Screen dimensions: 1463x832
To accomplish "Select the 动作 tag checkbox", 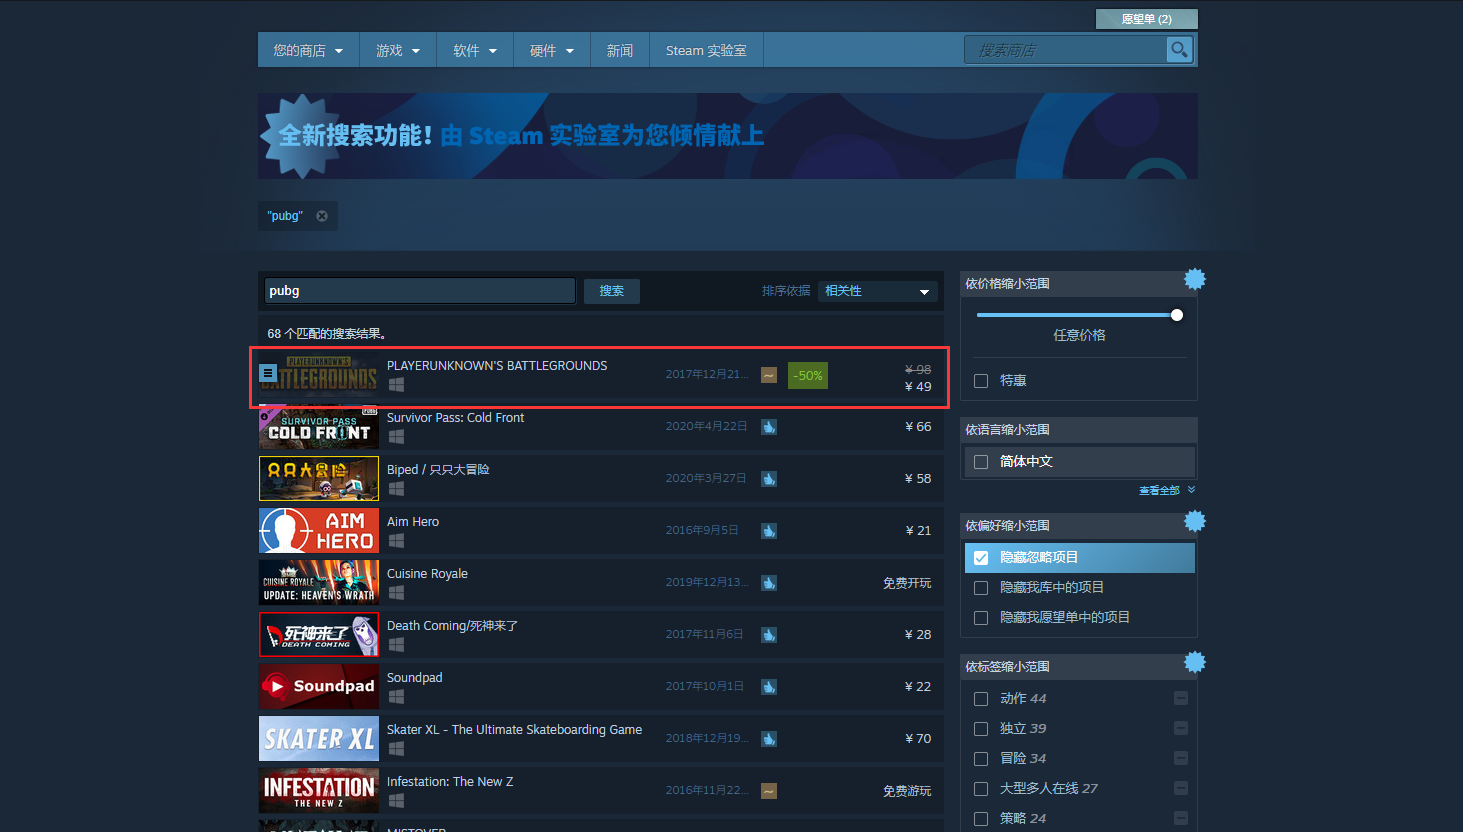I will pos(981,699).
